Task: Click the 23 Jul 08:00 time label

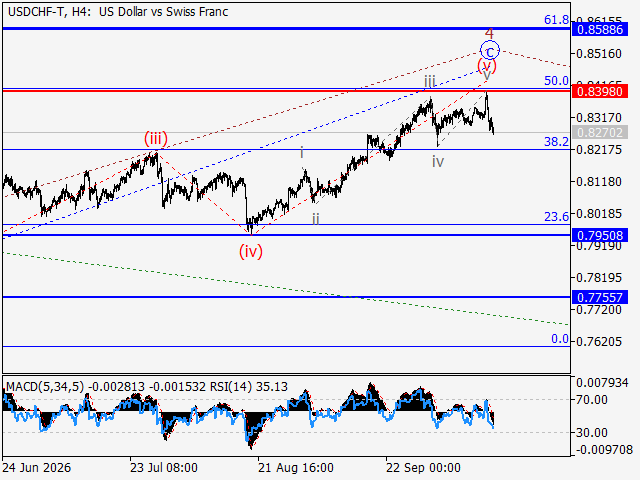Action: (x=164, y=467)
